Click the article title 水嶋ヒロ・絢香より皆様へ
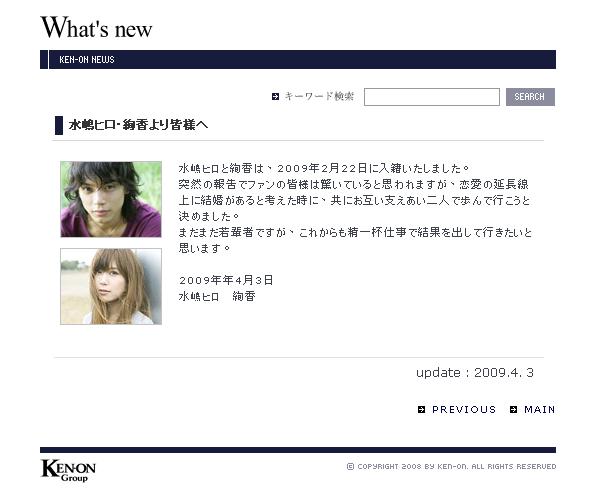The image size is (596, 491). click(138, 125)
